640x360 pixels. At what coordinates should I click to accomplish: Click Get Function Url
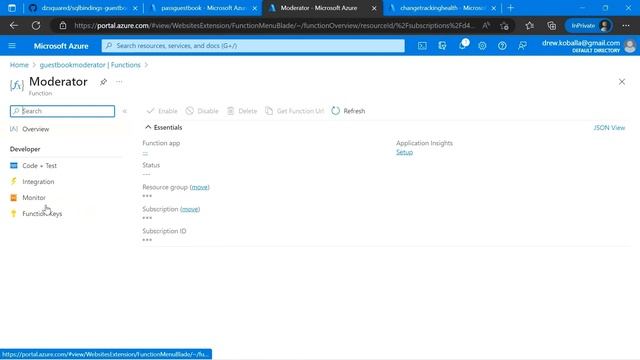[x=294, y=111]
